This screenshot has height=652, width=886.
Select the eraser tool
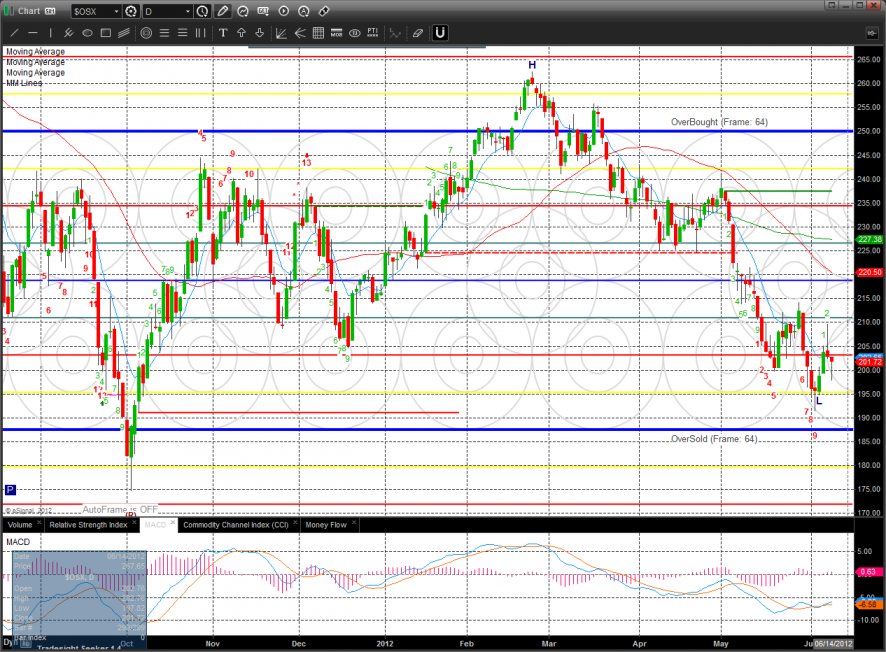click(417, 33)
